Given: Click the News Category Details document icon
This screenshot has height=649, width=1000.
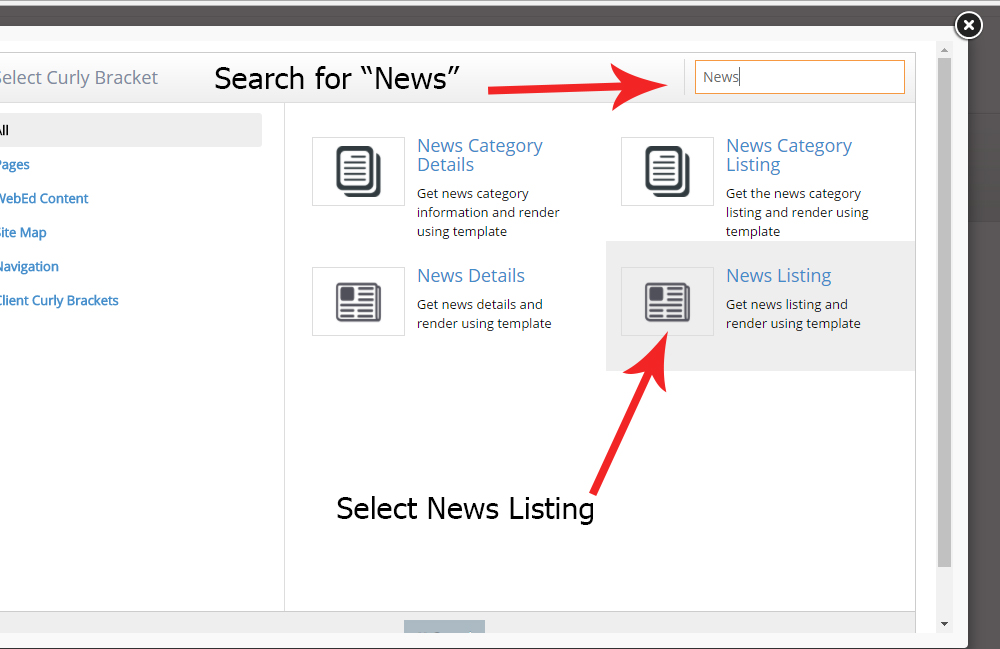Looking at the screenshot, I should click(358, 171).
